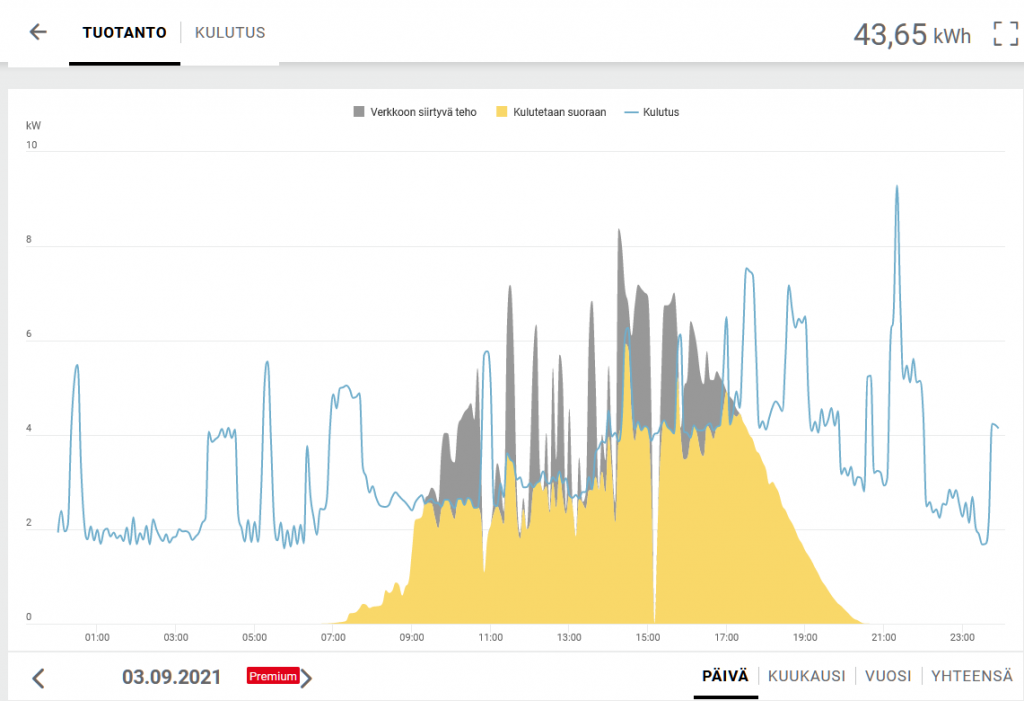This screenshot has height=701, width=1024.
Task: Open the date picker 03.09.2021
Action: tap(171, 677)
